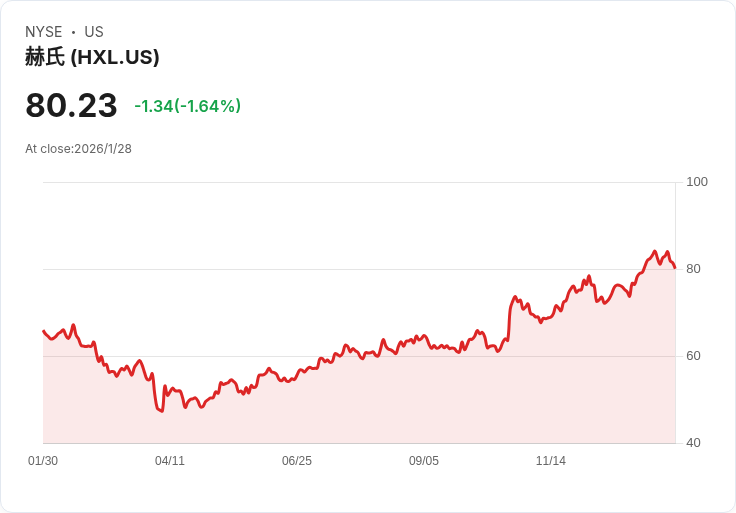736x513 pixels.
Task: Open the 赫氏 (HXL.US) stock title
Action: (x=92, y=57)
